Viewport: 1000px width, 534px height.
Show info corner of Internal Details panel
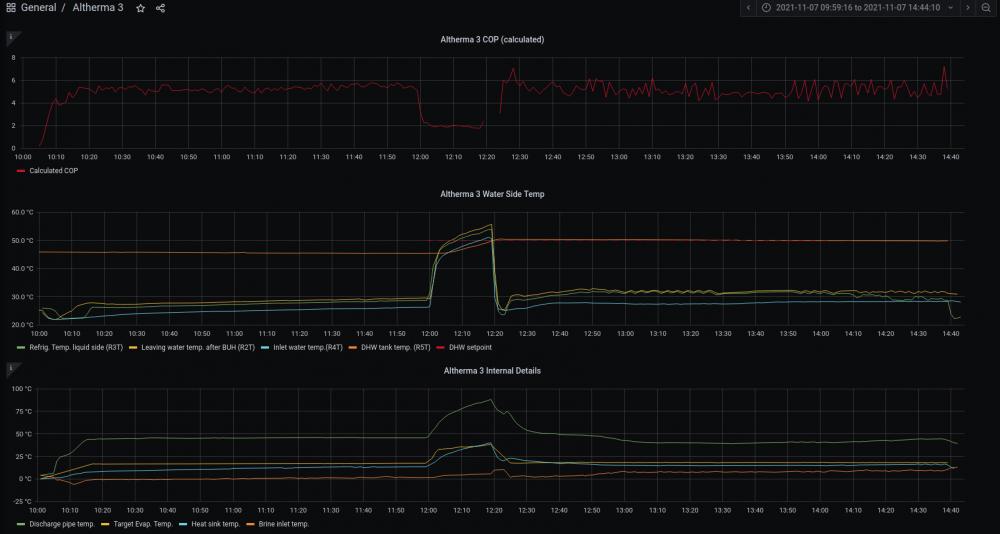(x=10, y=367)
